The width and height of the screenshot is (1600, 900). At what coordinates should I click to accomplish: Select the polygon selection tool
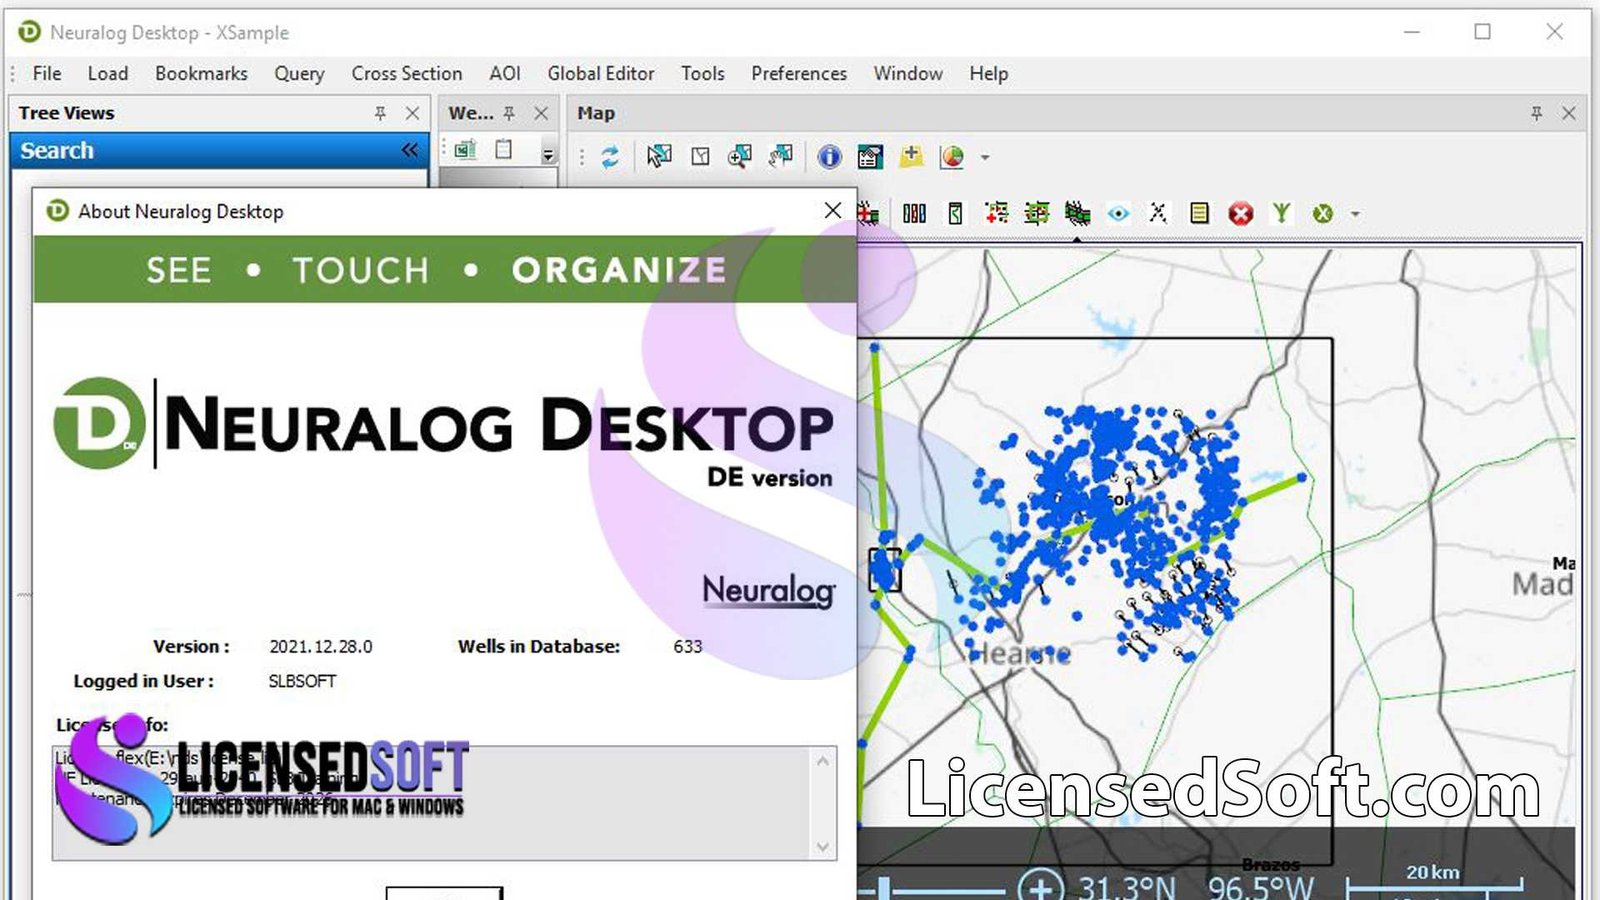701,157
